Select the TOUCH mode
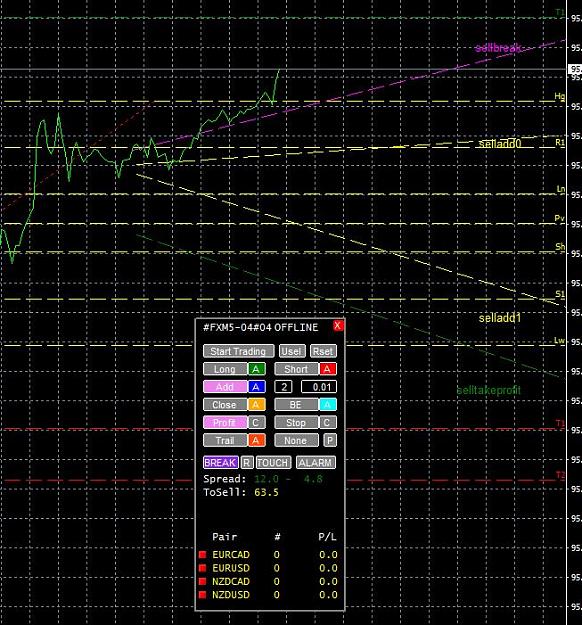The image size is (582, 625). 273,462
